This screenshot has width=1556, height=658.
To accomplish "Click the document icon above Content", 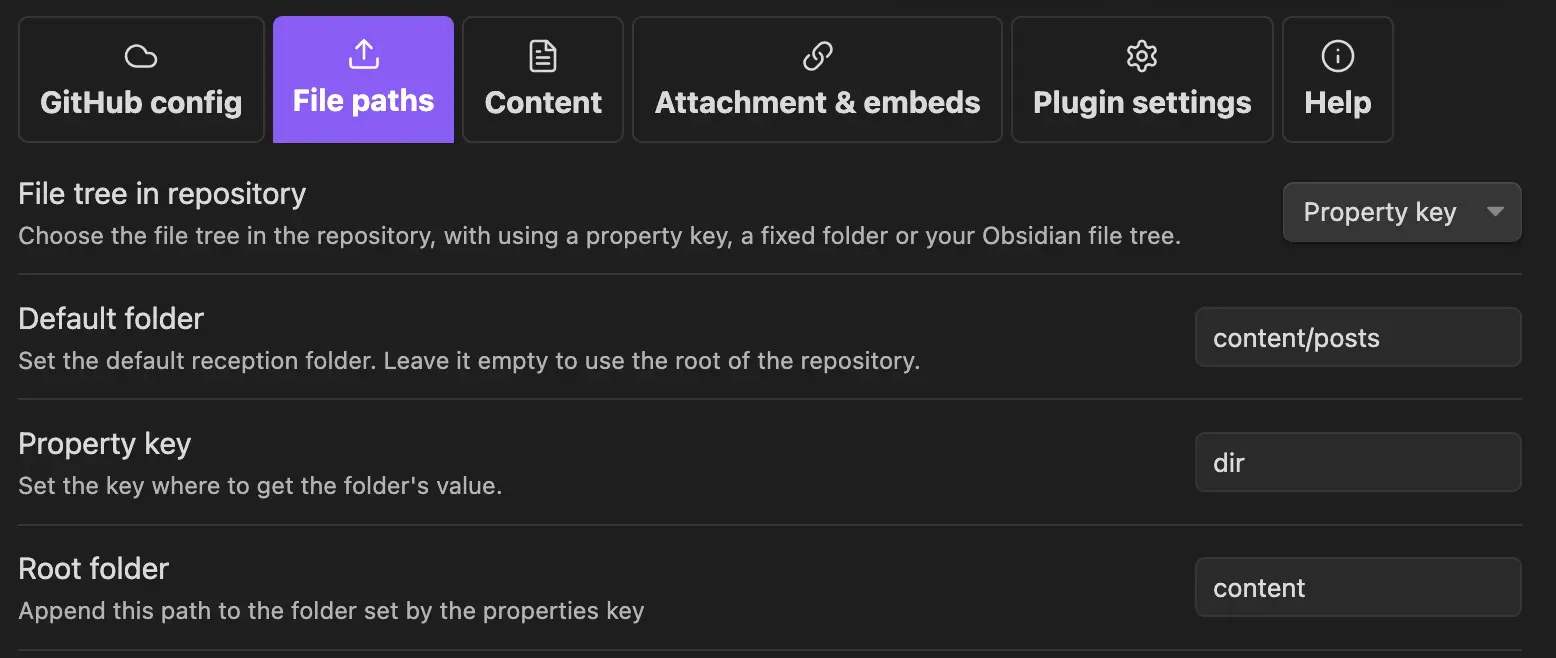I will [543, 57].
